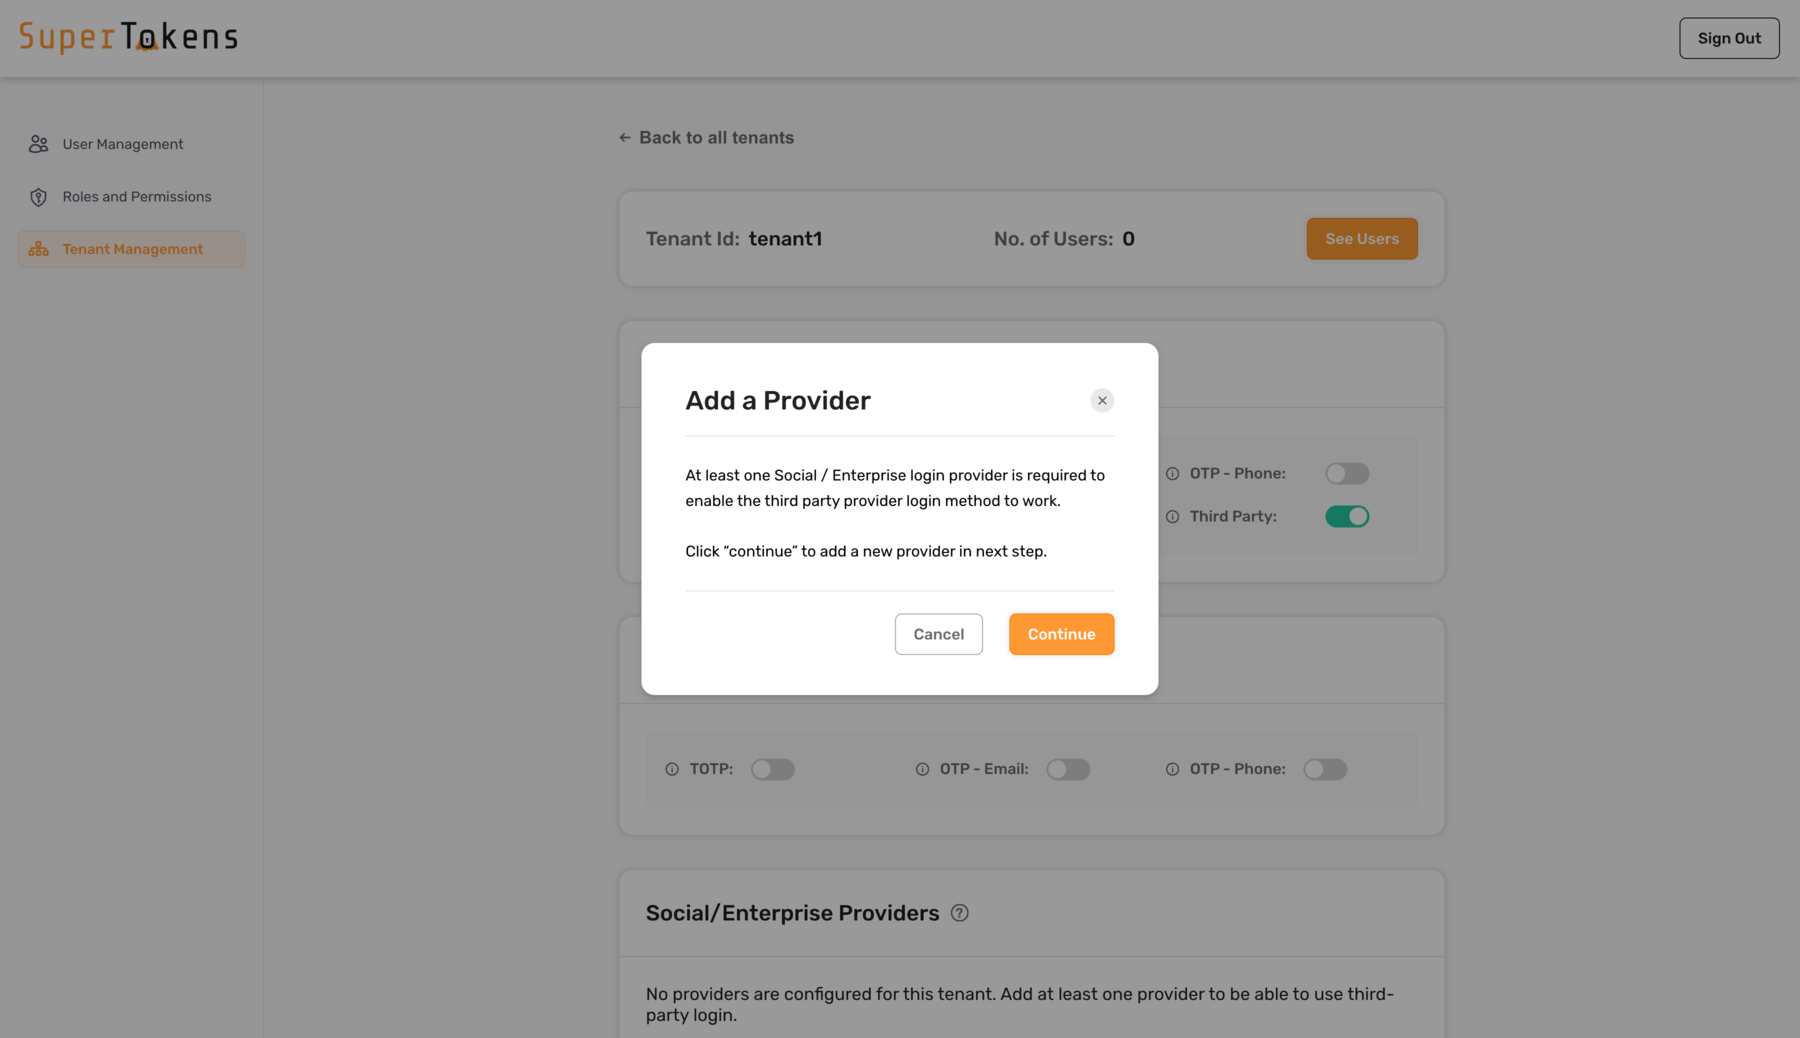
Task: Enable the OTP - Email toggle
Action: 1068,769
